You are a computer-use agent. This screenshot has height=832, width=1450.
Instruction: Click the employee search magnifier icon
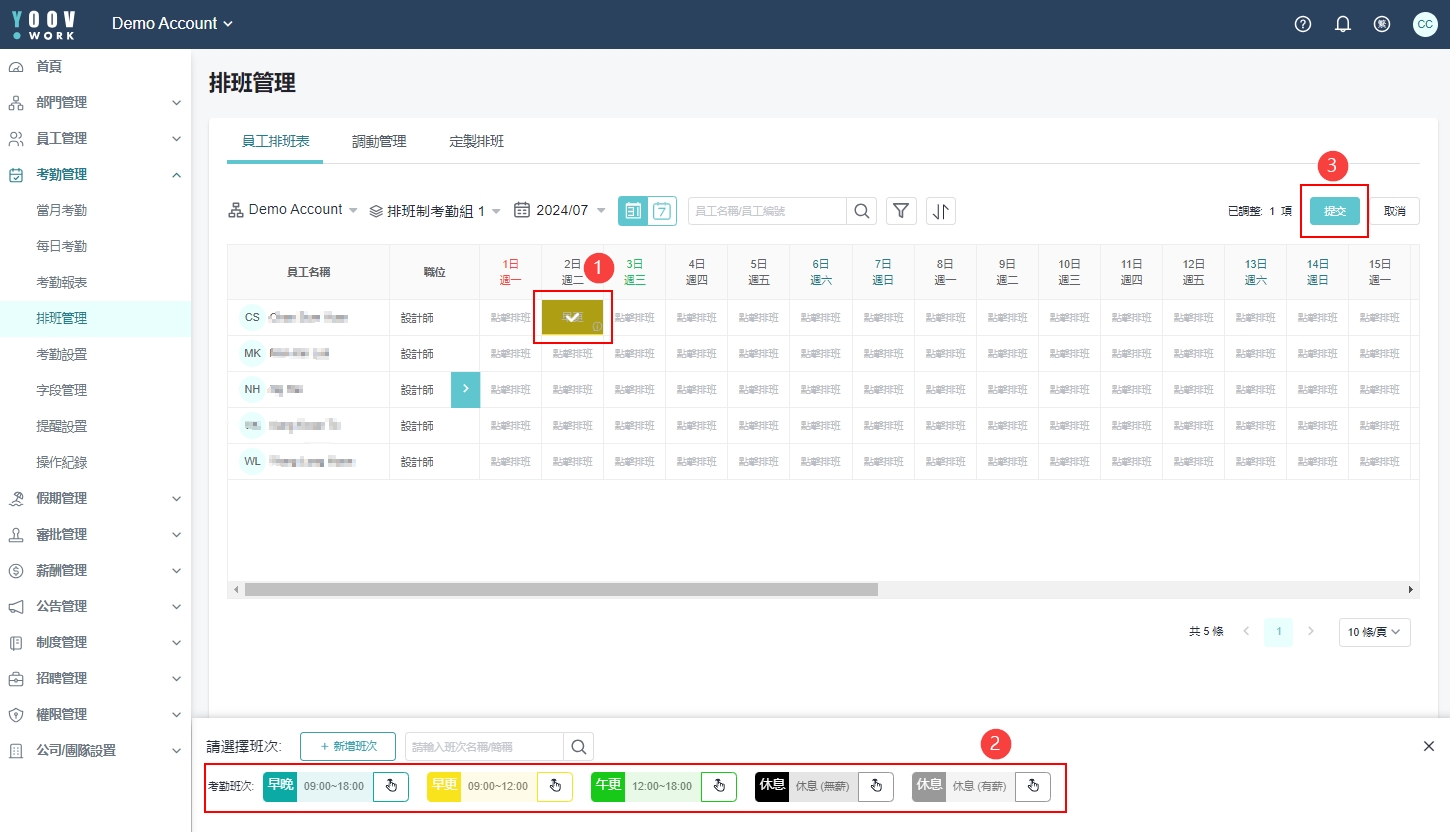coord(861,210)
